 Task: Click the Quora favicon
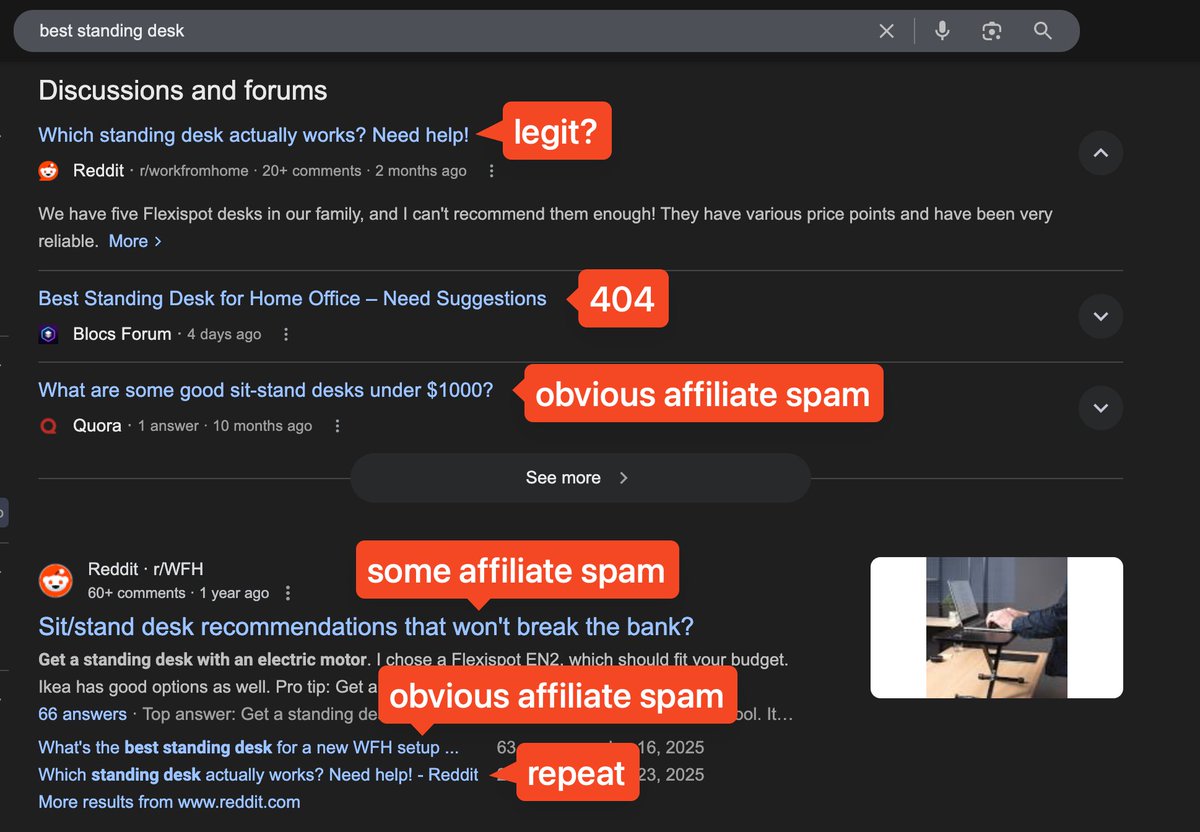click(49, 426)
